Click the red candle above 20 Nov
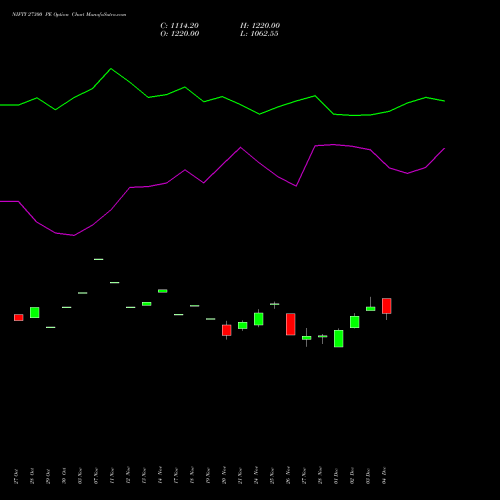This screenshot has width=500, height=500. 227,330
